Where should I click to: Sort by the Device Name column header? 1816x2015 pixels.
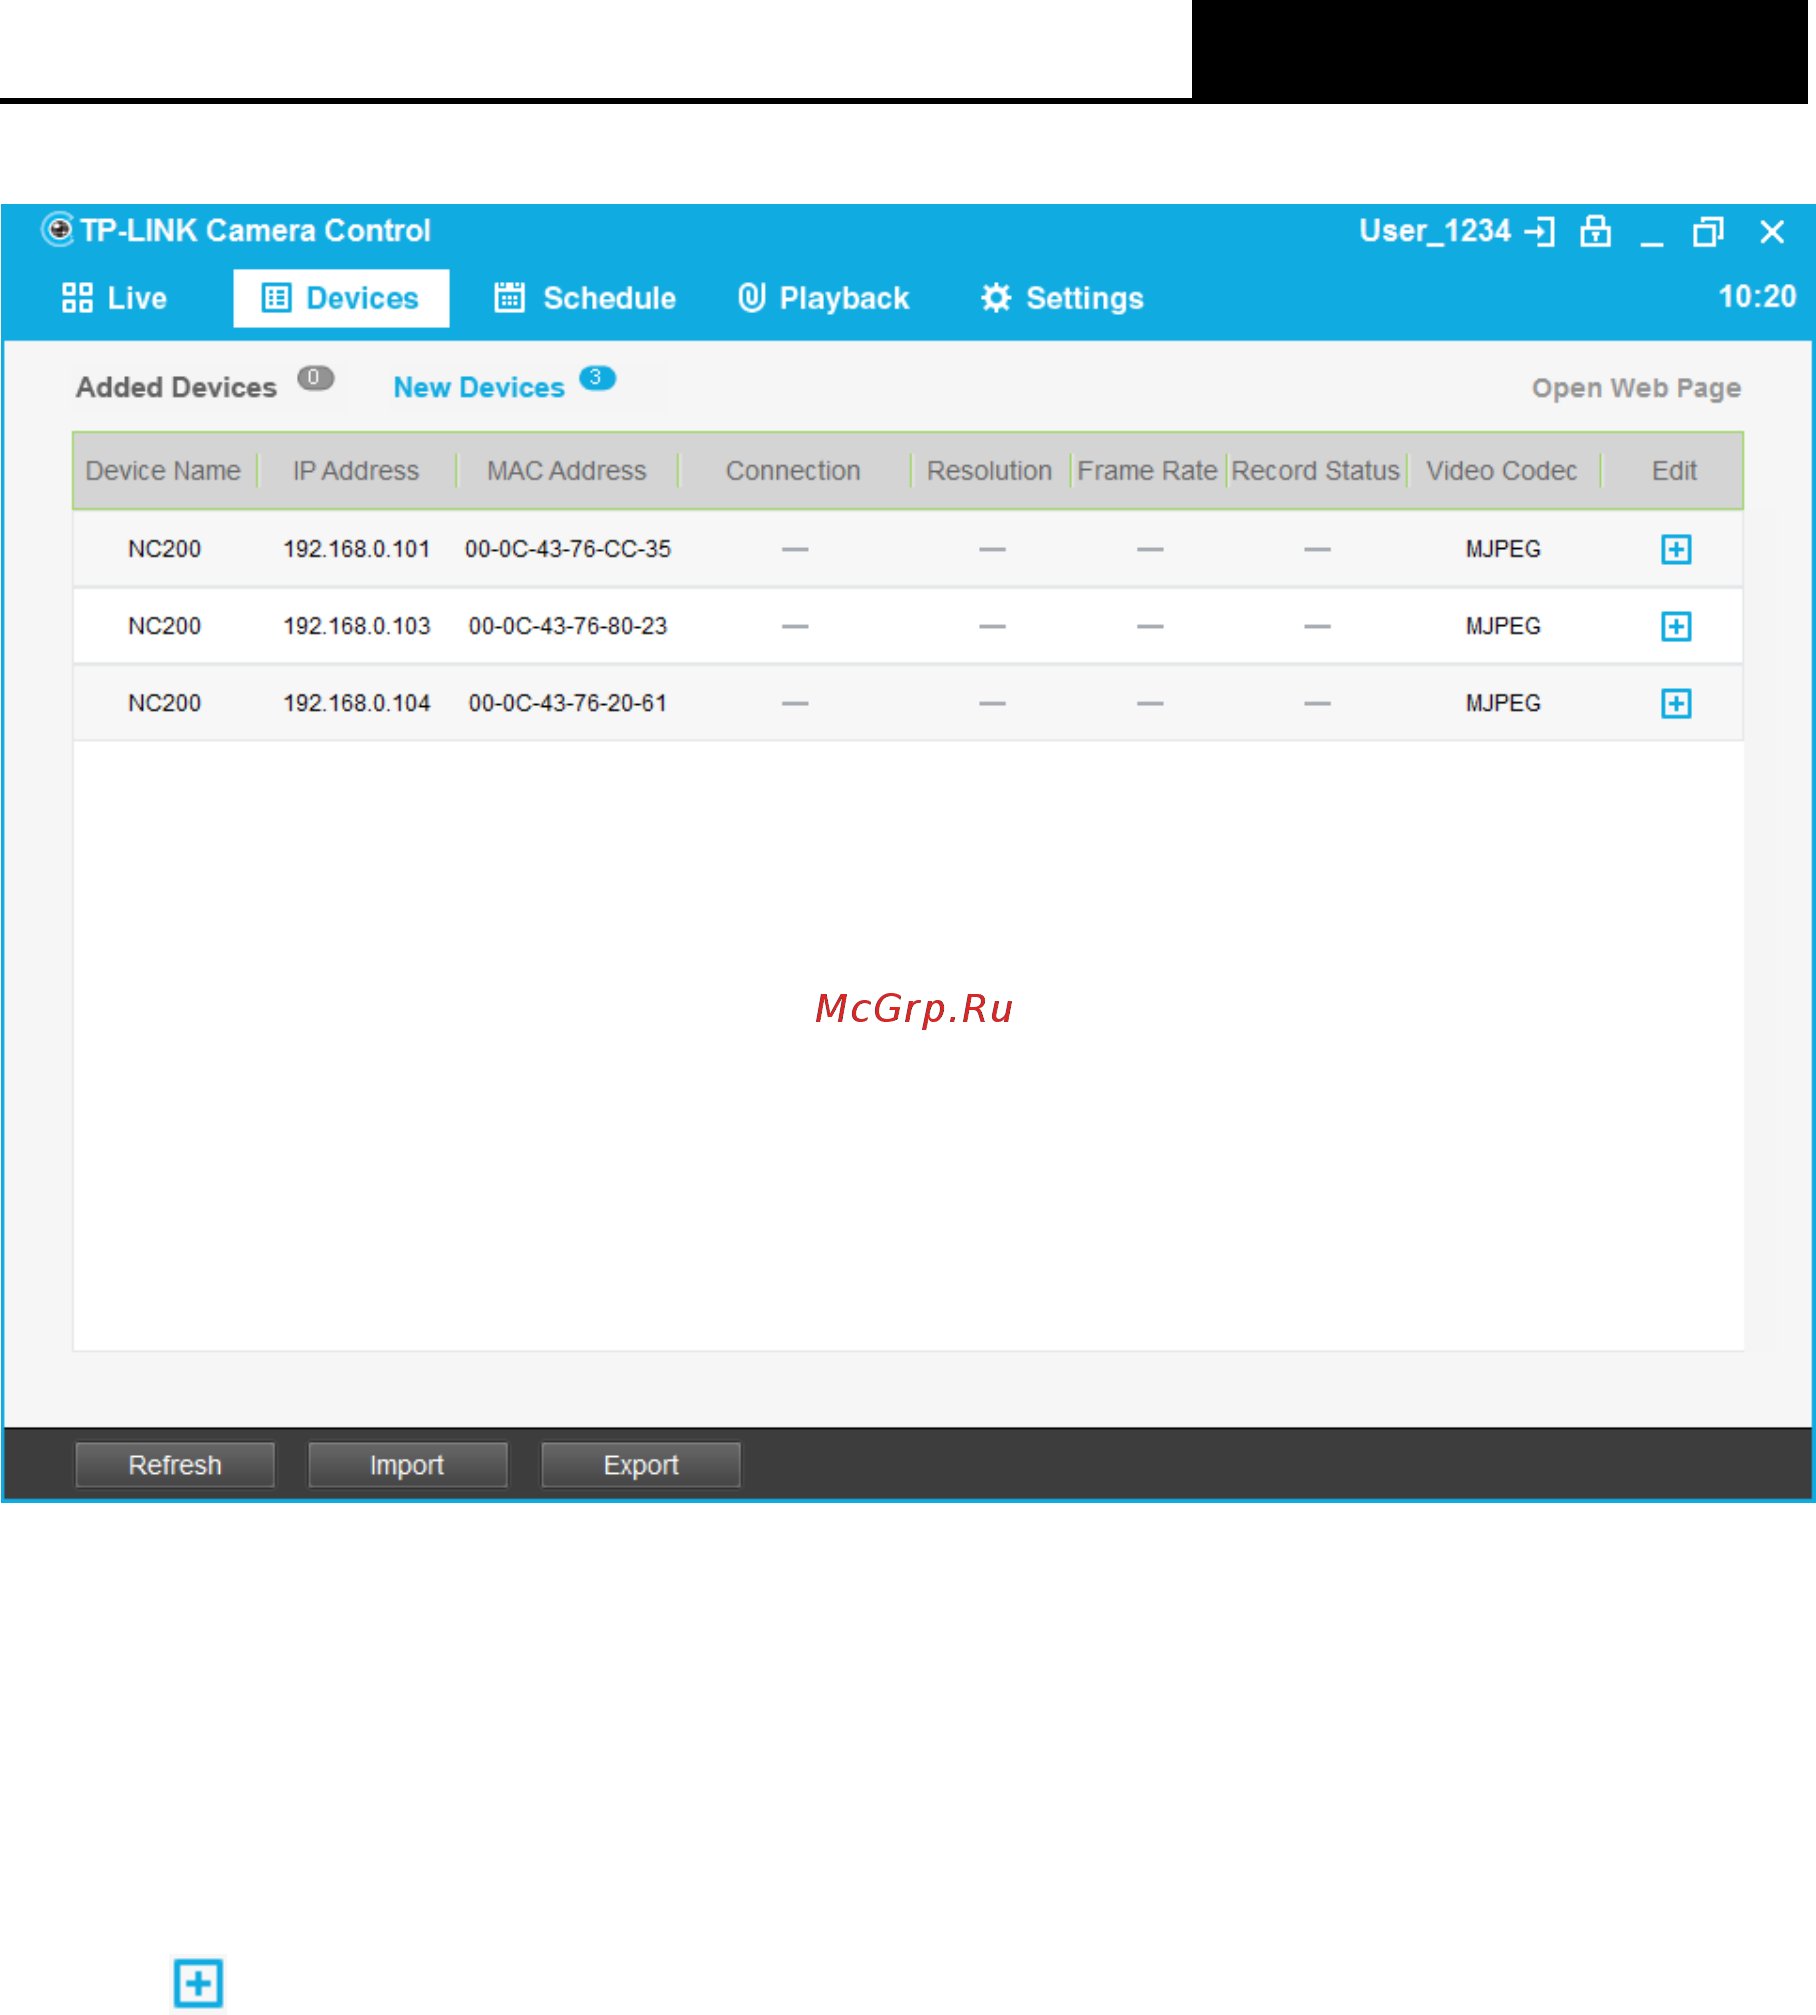pos(163,471)
